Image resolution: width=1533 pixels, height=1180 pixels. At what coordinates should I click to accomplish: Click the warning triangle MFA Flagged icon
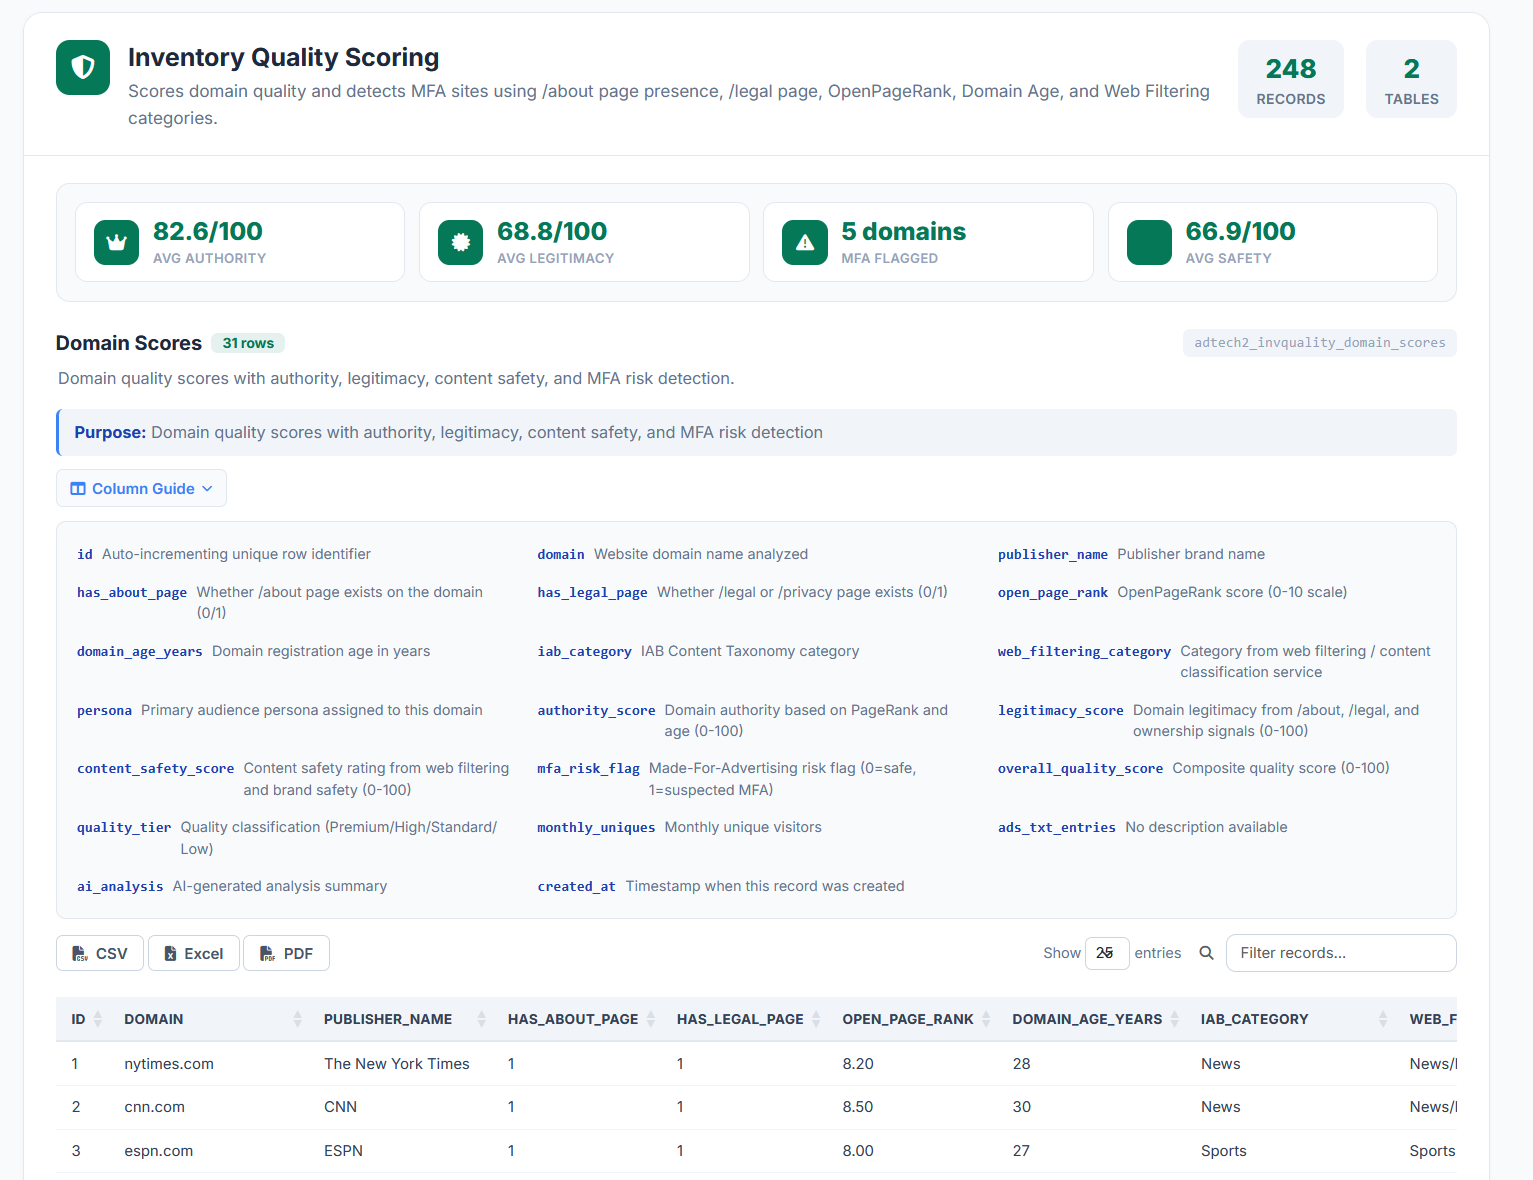click(x=805, y=243)
